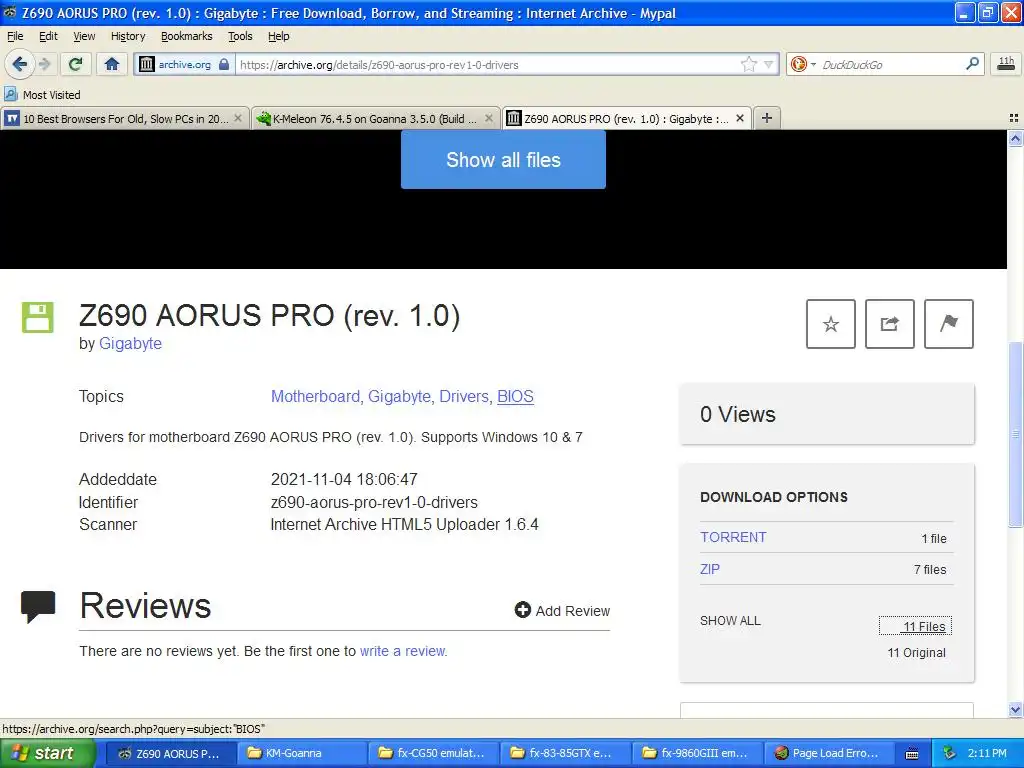Click the green floppy disk software icon

[x=38, y=317]
